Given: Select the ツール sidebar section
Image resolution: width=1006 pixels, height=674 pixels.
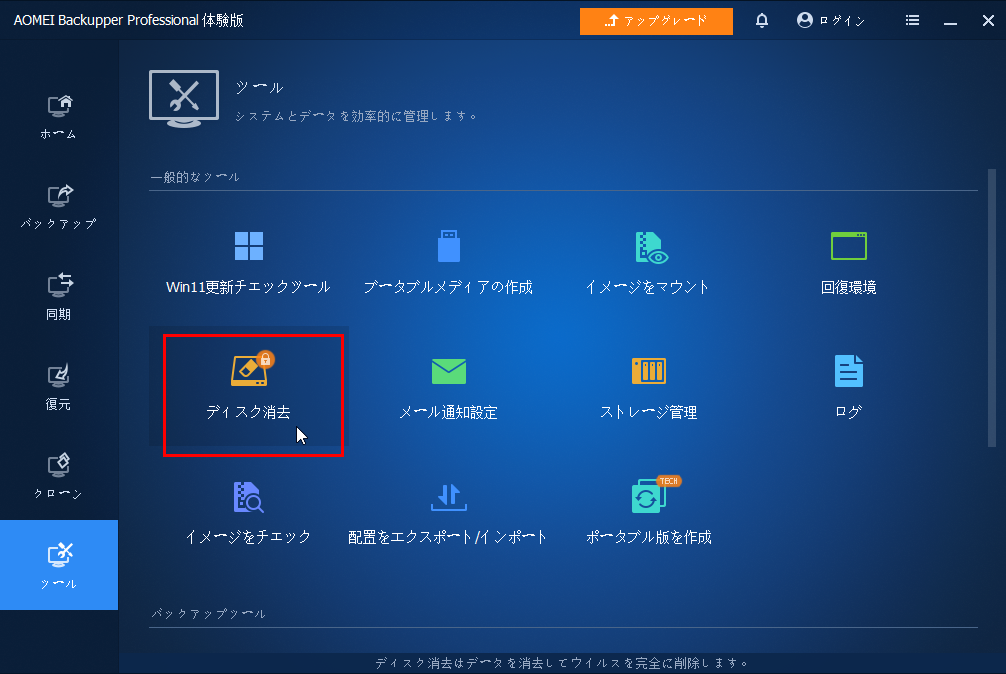Looking at the screenshot, I should (58, 564).
